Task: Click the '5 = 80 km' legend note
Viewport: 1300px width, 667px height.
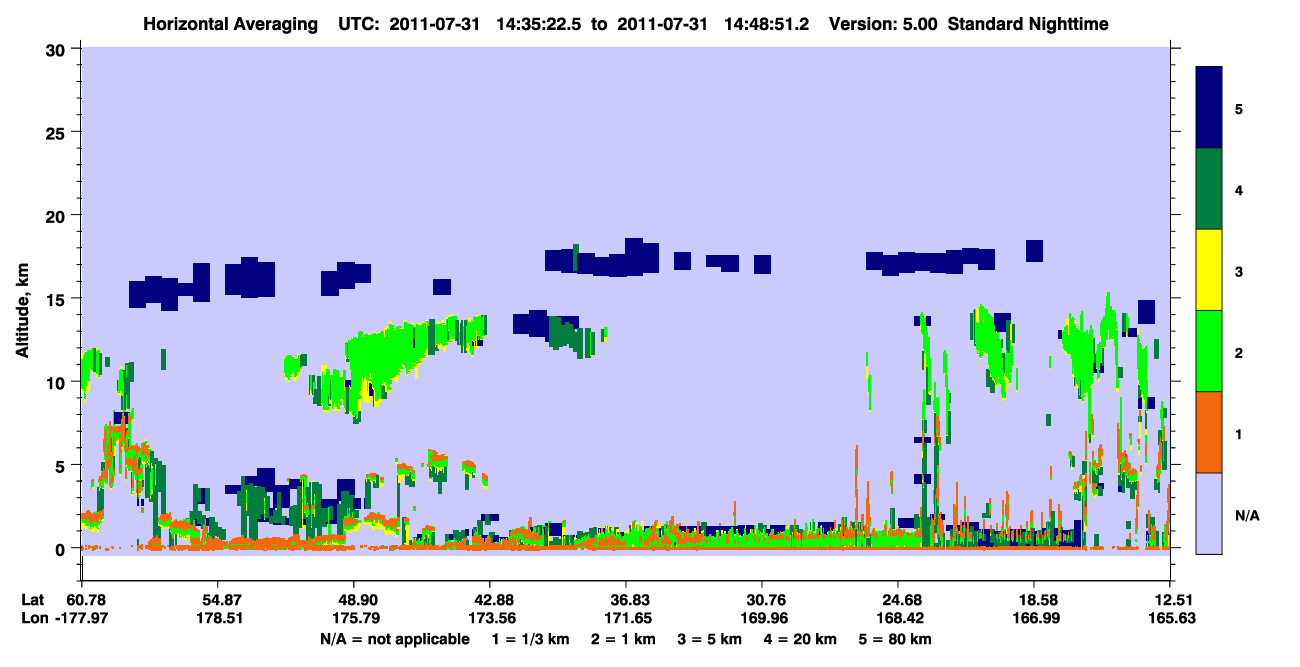Action: pyautogui.click(x=895, y=638)
